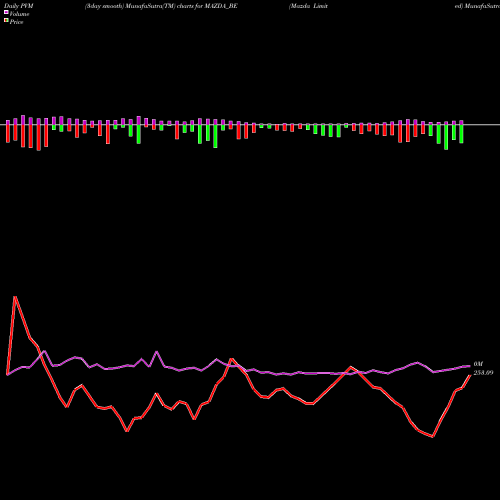The image size is (500, 500).
Task: Click the 'MAZDA_BE' chart title text
Action: point(221,6)
